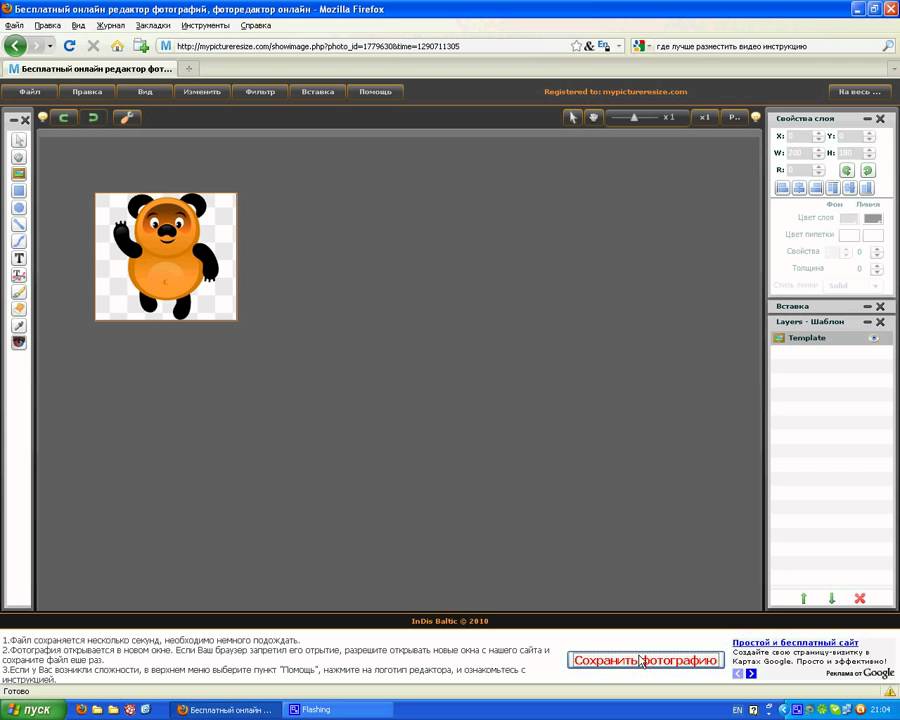Select the curve line tool
The height and width of the screenshot is (720, 900).
[19, 241]
